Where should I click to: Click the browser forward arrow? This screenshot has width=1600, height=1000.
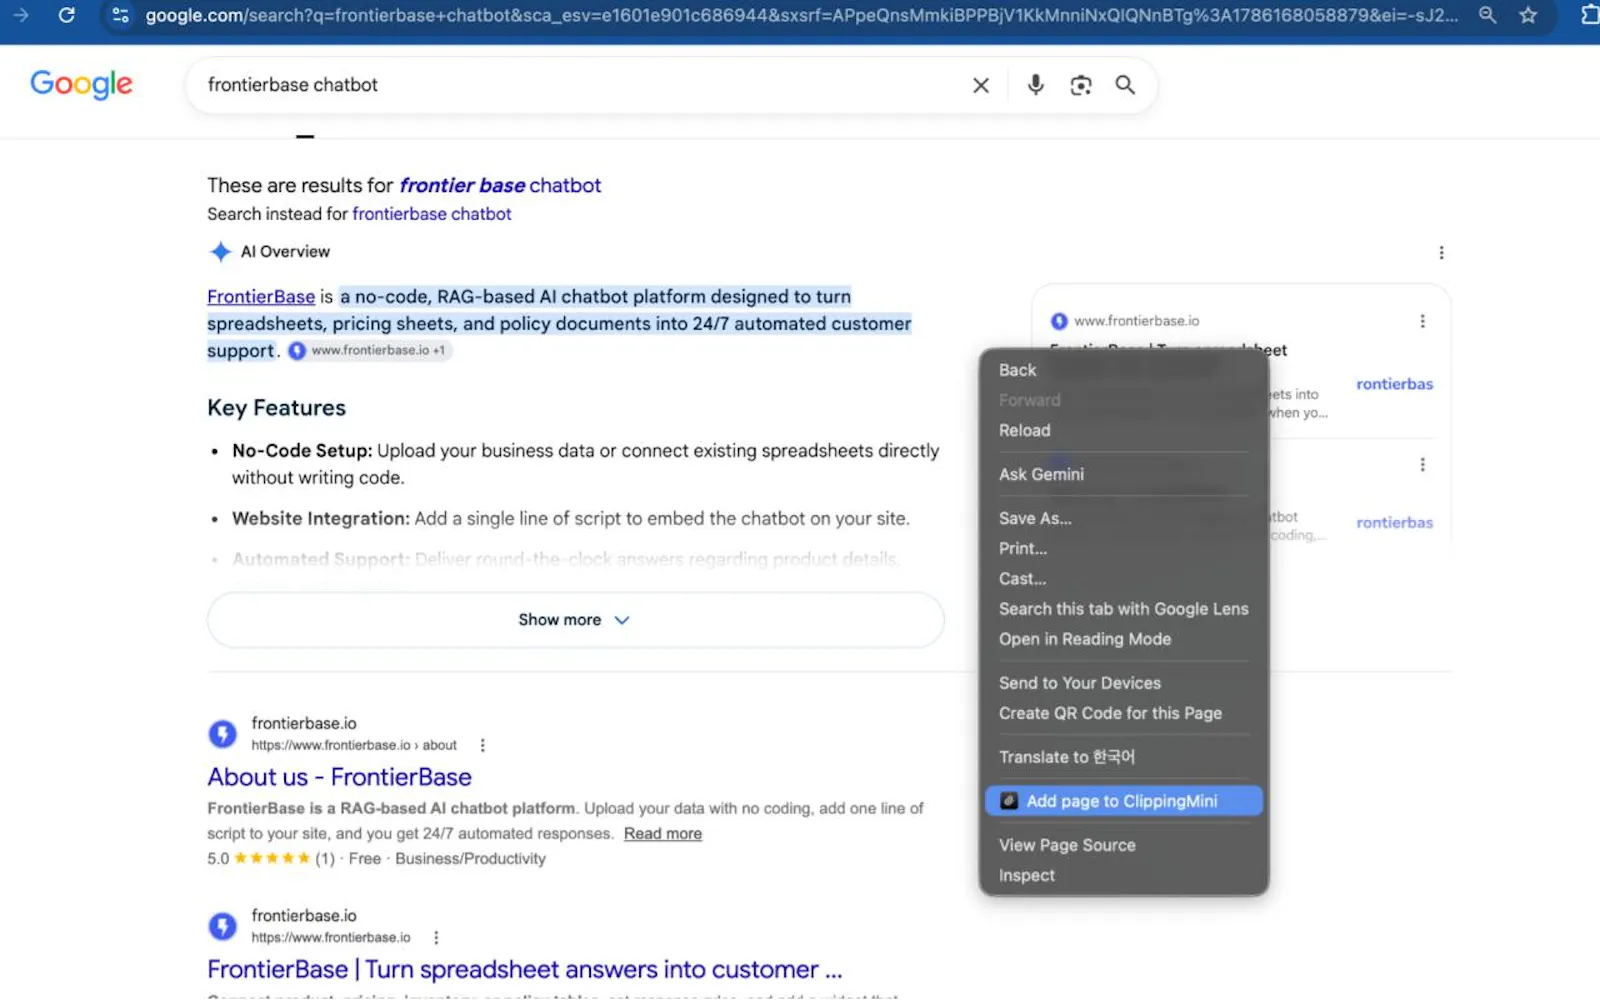(21, 15)
